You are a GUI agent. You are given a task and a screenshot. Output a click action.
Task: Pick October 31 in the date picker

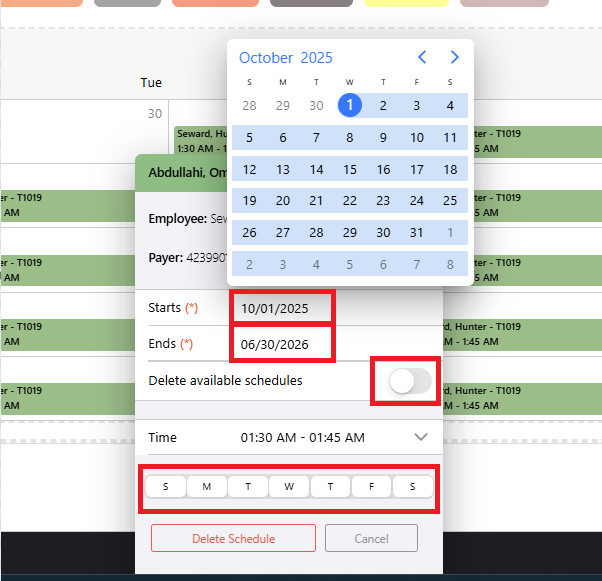[x=417, y=232]
